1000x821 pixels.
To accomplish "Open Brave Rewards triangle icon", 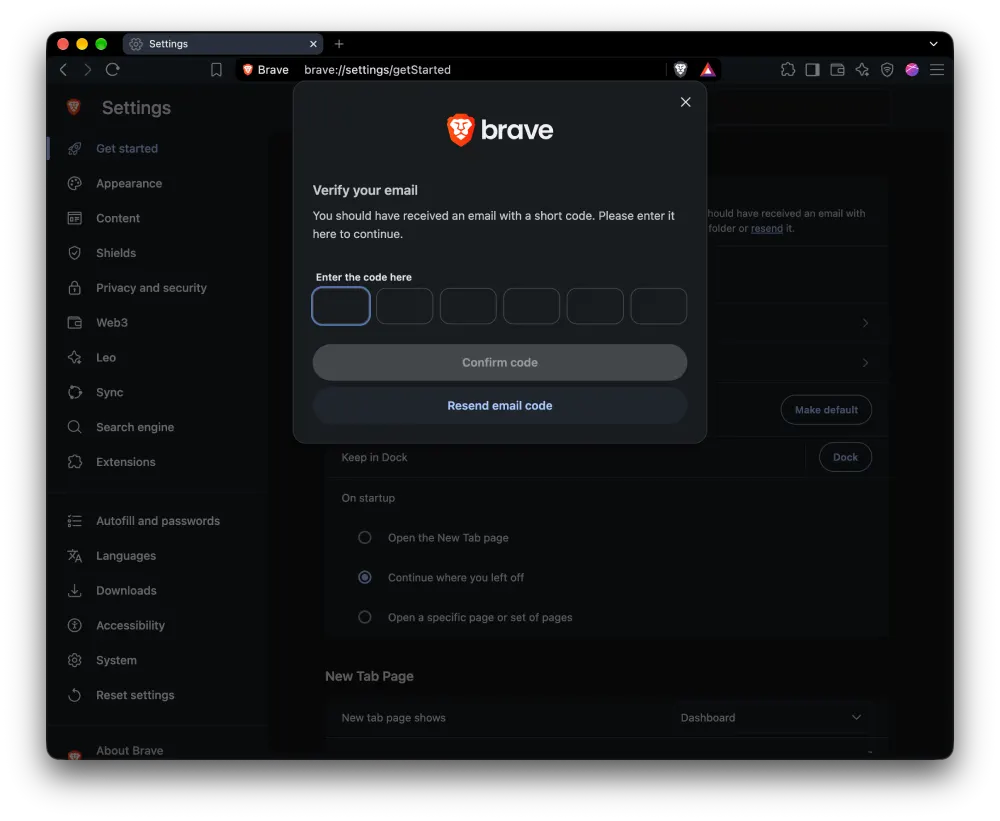I will pos(708,70).
